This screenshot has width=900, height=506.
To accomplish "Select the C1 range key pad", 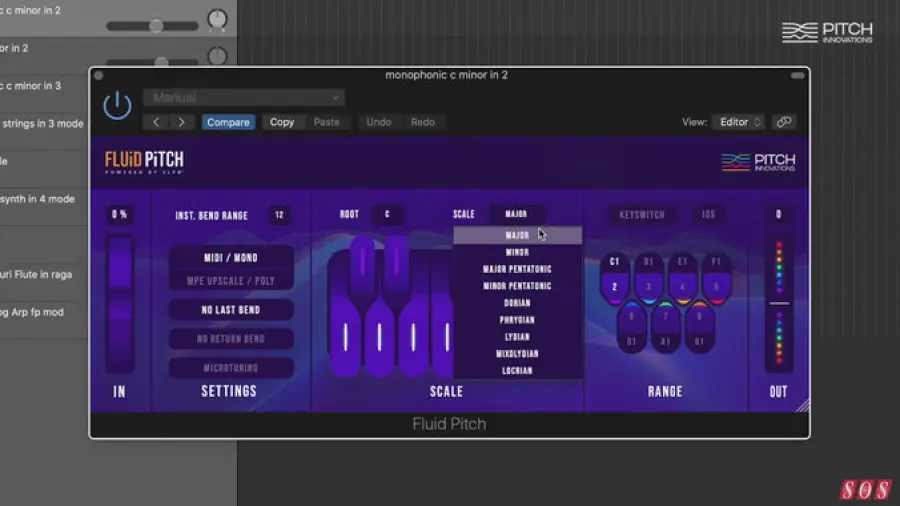I will 615,276.
